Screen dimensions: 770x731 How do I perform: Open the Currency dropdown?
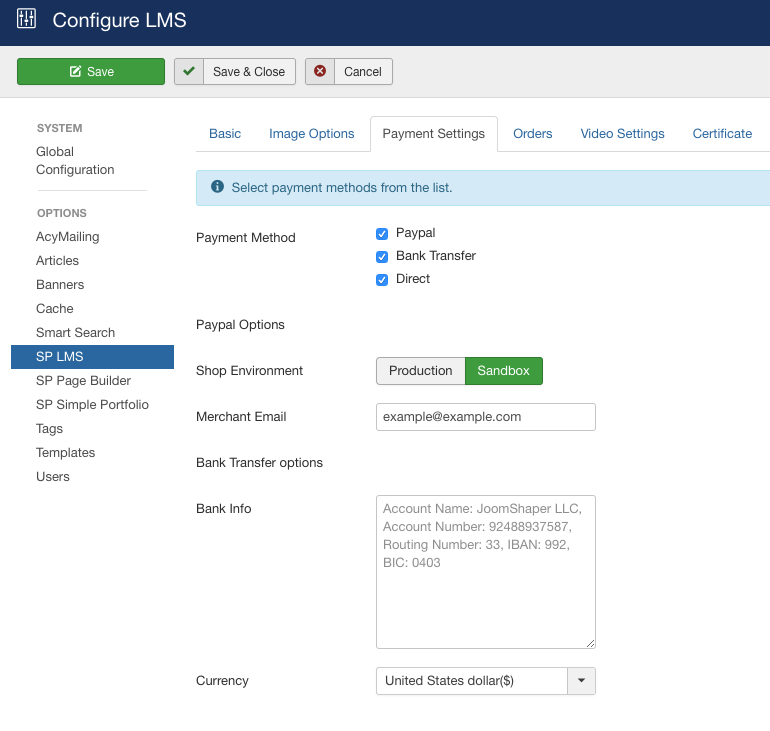click(x=472, y=681)
